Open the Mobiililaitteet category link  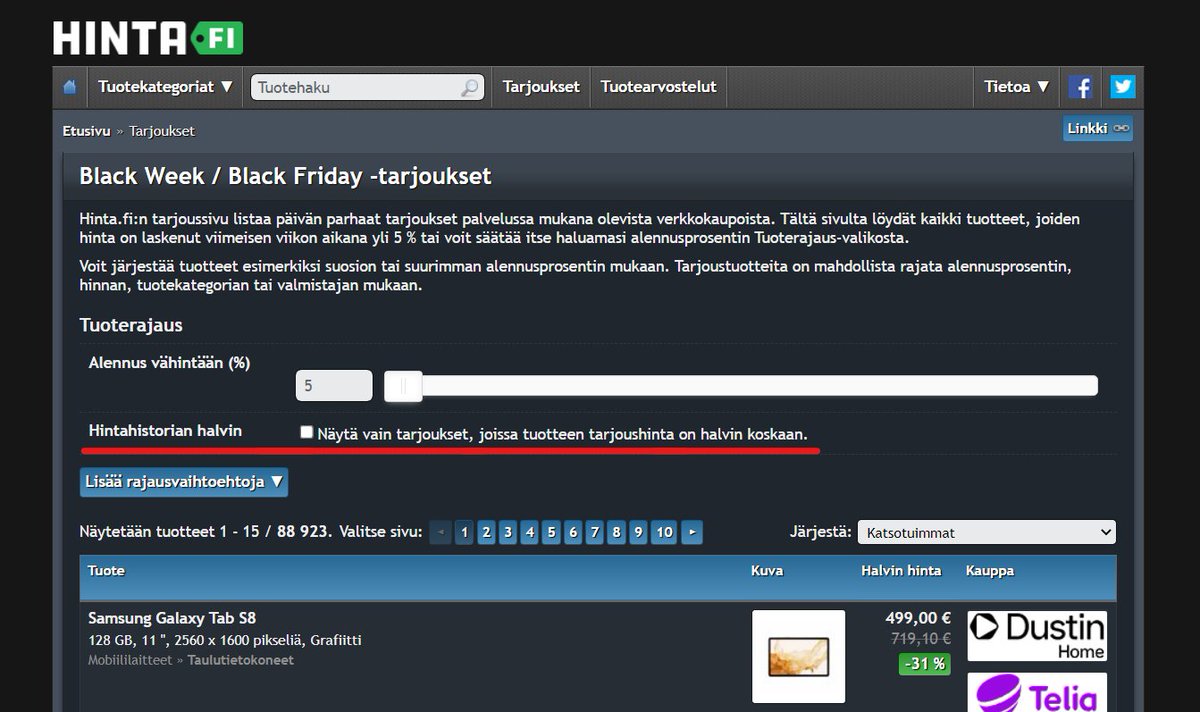130,661
